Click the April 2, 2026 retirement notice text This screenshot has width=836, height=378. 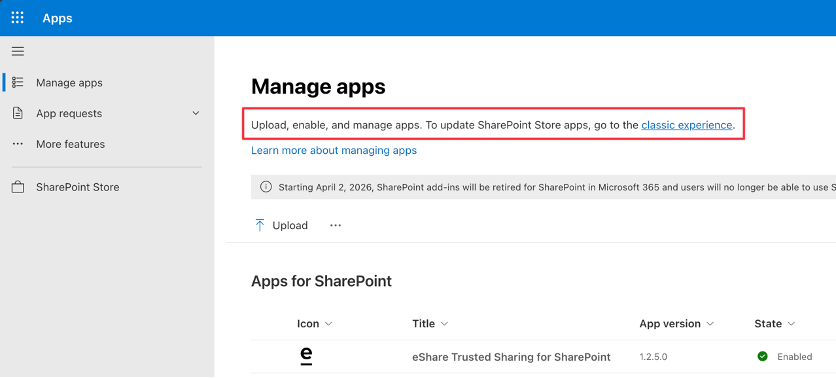(557, 187)
